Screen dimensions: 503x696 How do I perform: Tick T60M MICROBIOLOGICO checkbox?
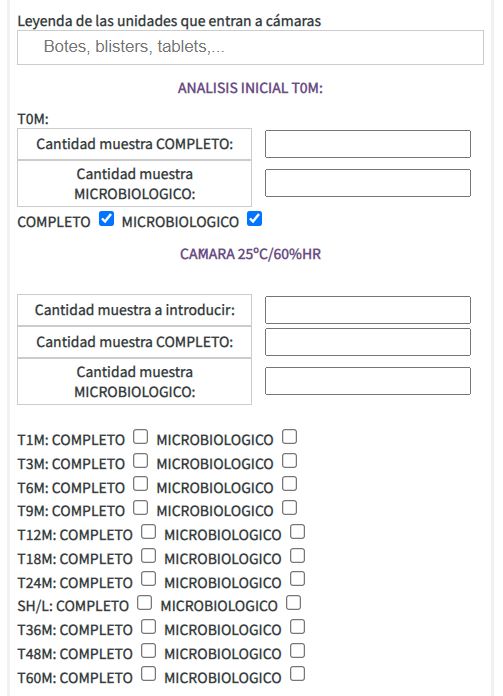click(x=297, y=674)
